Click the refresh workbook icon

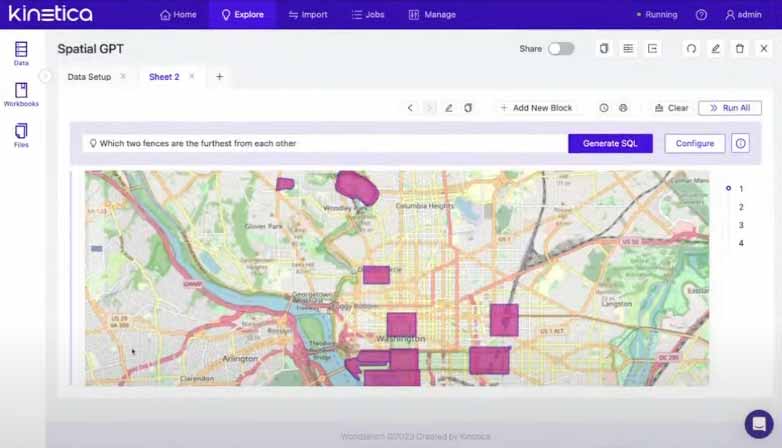click(x=691, y=49)
